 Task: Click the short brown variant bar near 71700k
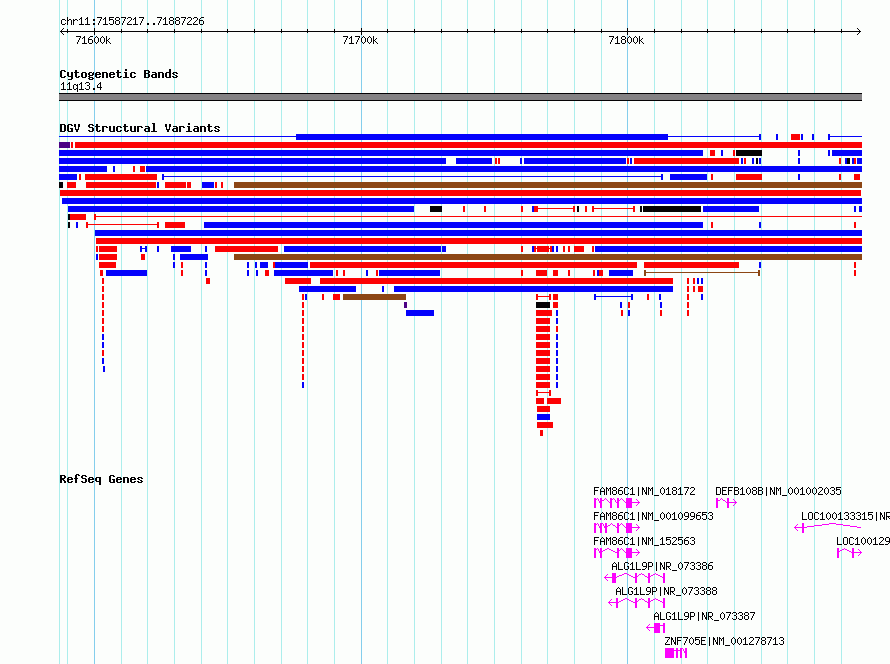point(375,297)
